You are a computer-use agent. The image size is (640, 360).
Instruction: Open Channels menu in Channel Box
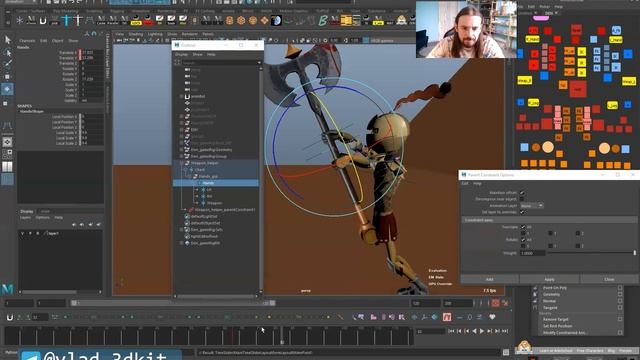coord(27,41)
